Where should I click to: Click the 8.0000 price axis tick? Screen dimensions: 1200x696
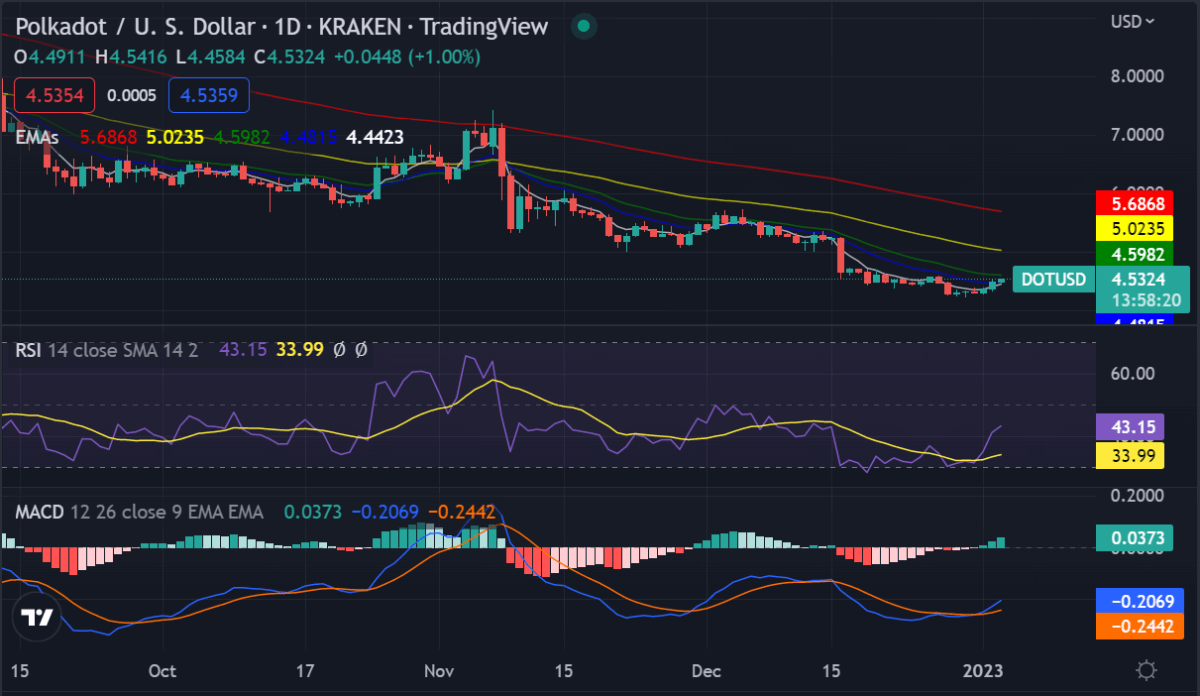click(x=1137, y=76)
